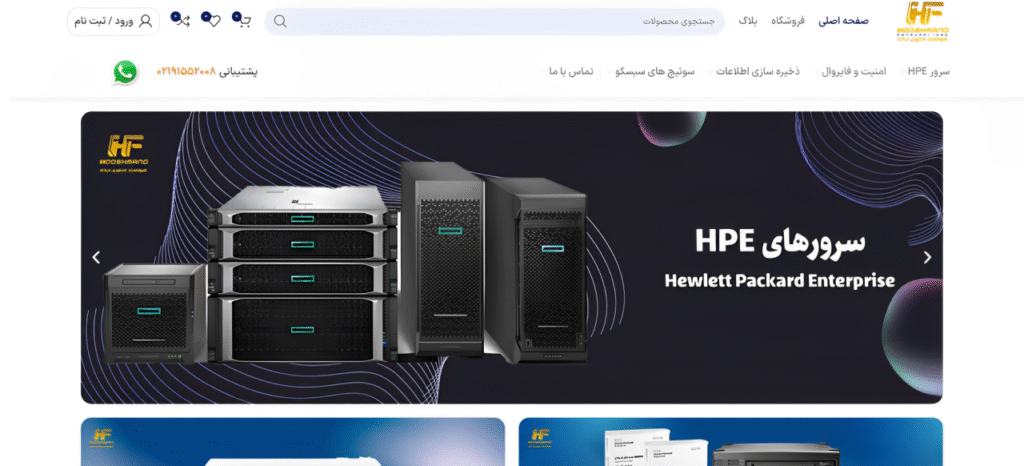Viewport: 1024px width, 466px height.
Task: Open the lower left promotional banner
Action: click(293, 442)
